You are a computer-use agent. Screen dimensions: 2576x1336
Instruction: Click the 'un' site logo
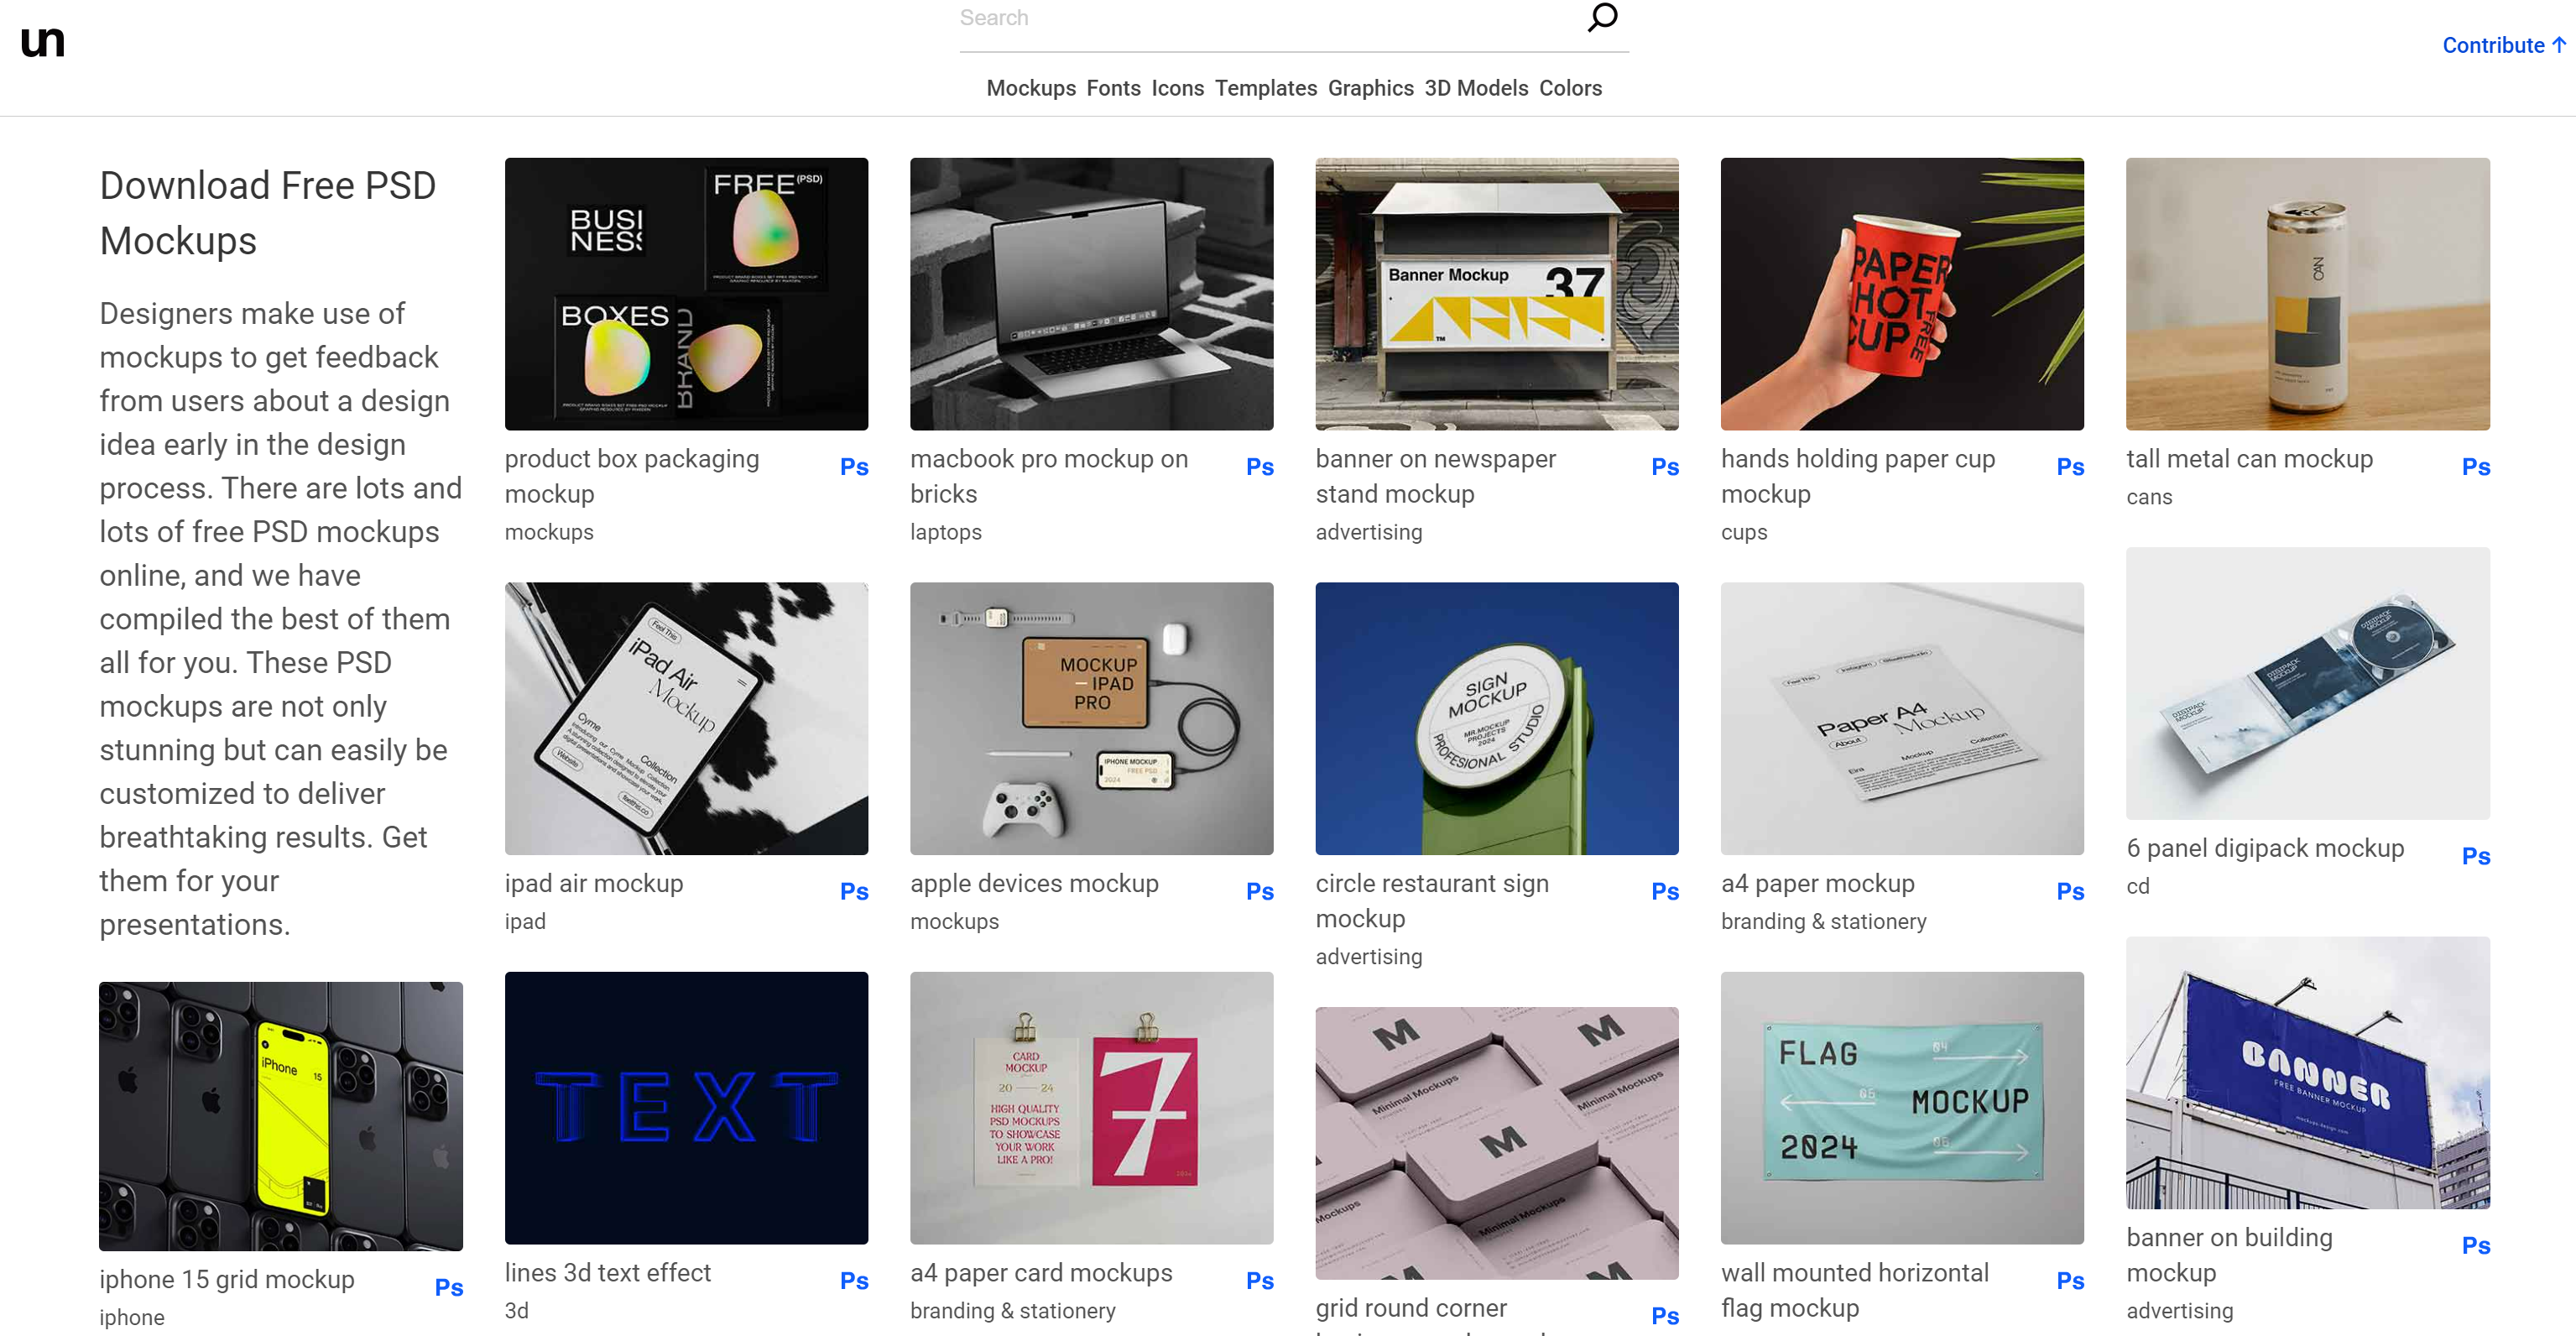tap(42, 42)
